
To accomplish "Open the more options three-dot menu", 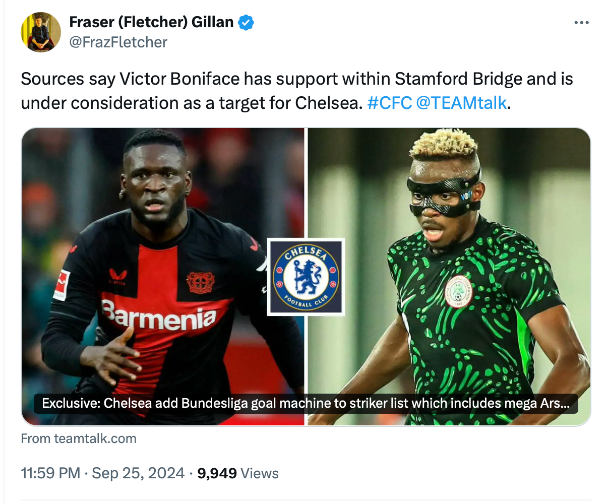I will [581, 22].
